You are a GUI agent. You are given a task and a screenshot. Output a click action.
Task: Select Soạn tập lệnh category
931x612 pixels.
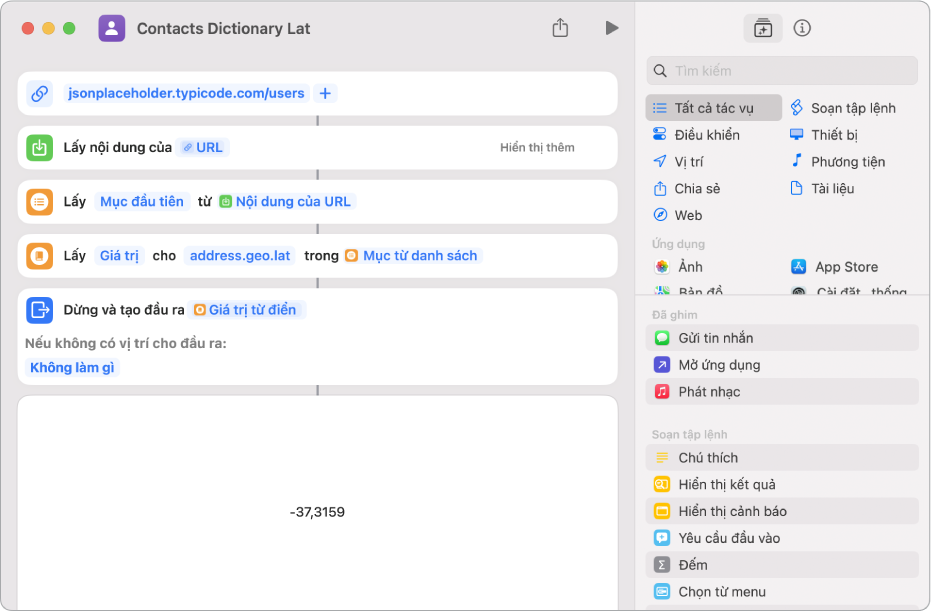click(843, 108)
